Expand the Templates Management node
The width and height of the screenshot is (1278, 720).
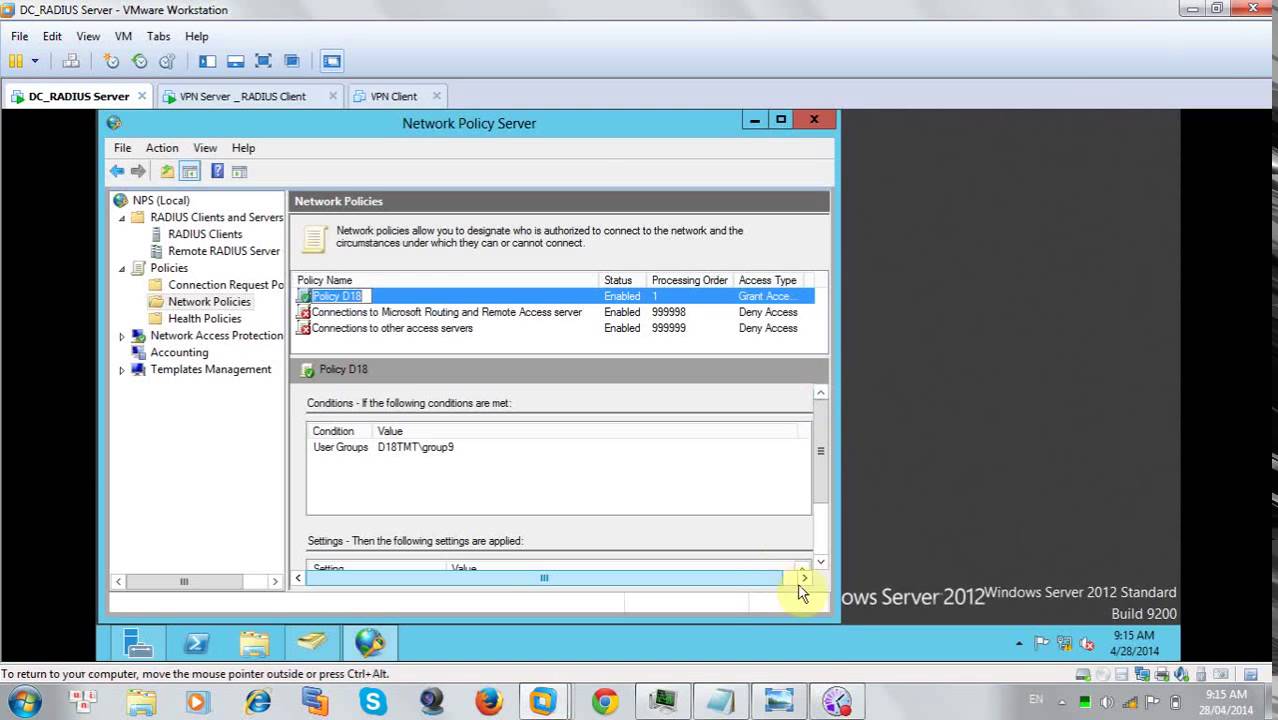tap(122, 370)
